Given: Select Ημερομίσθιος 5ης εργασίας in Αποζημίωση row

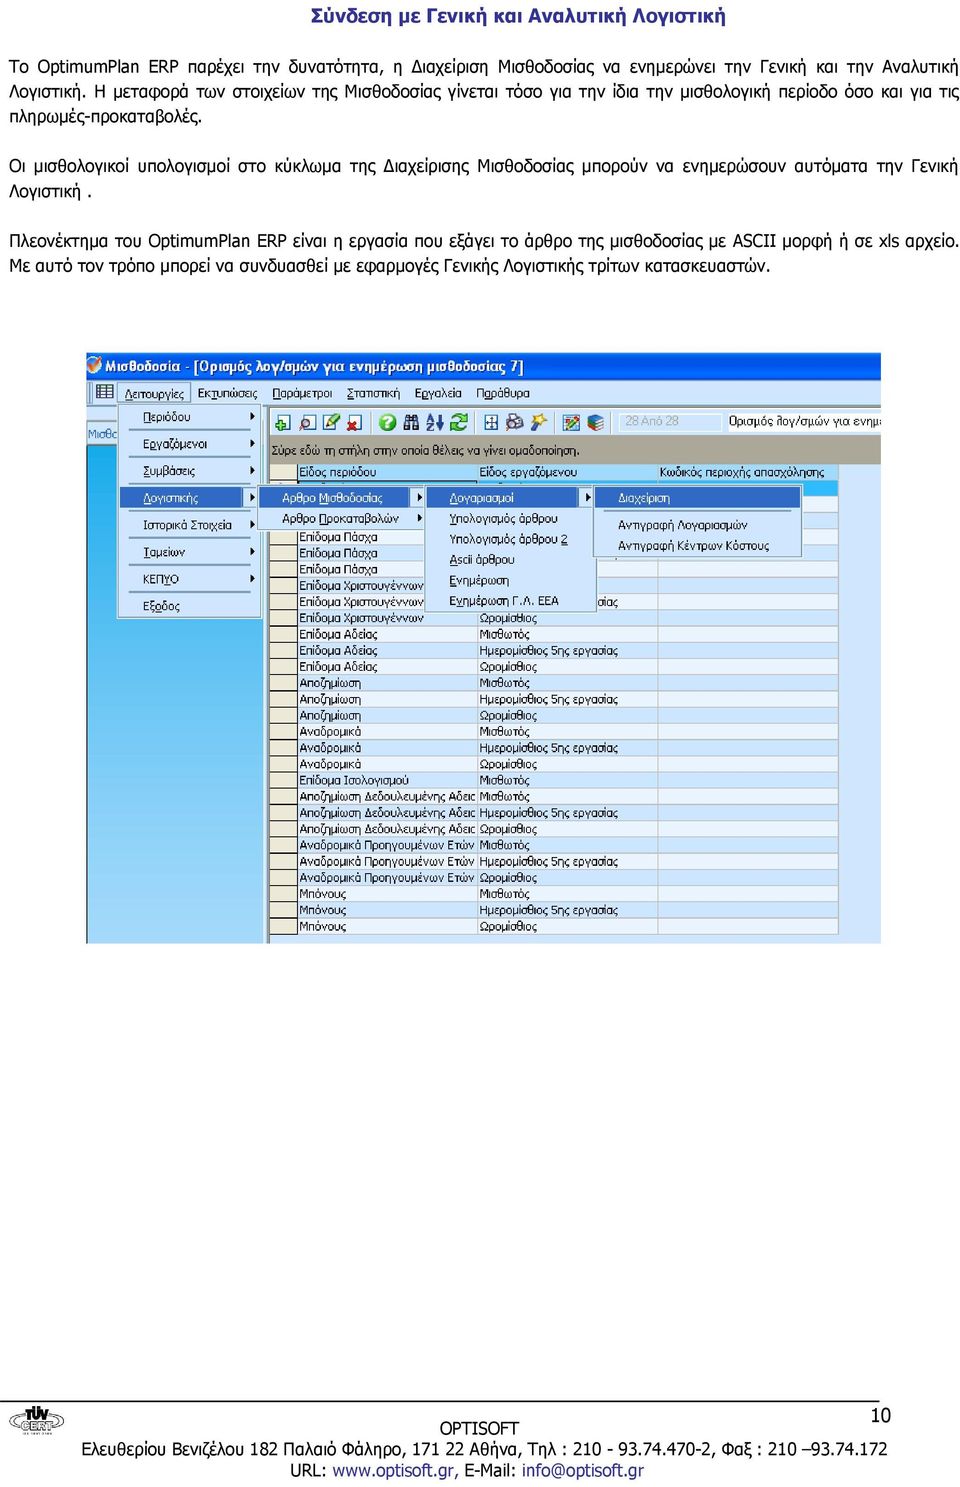Looking at the screenshot, I should pos(567,699).
